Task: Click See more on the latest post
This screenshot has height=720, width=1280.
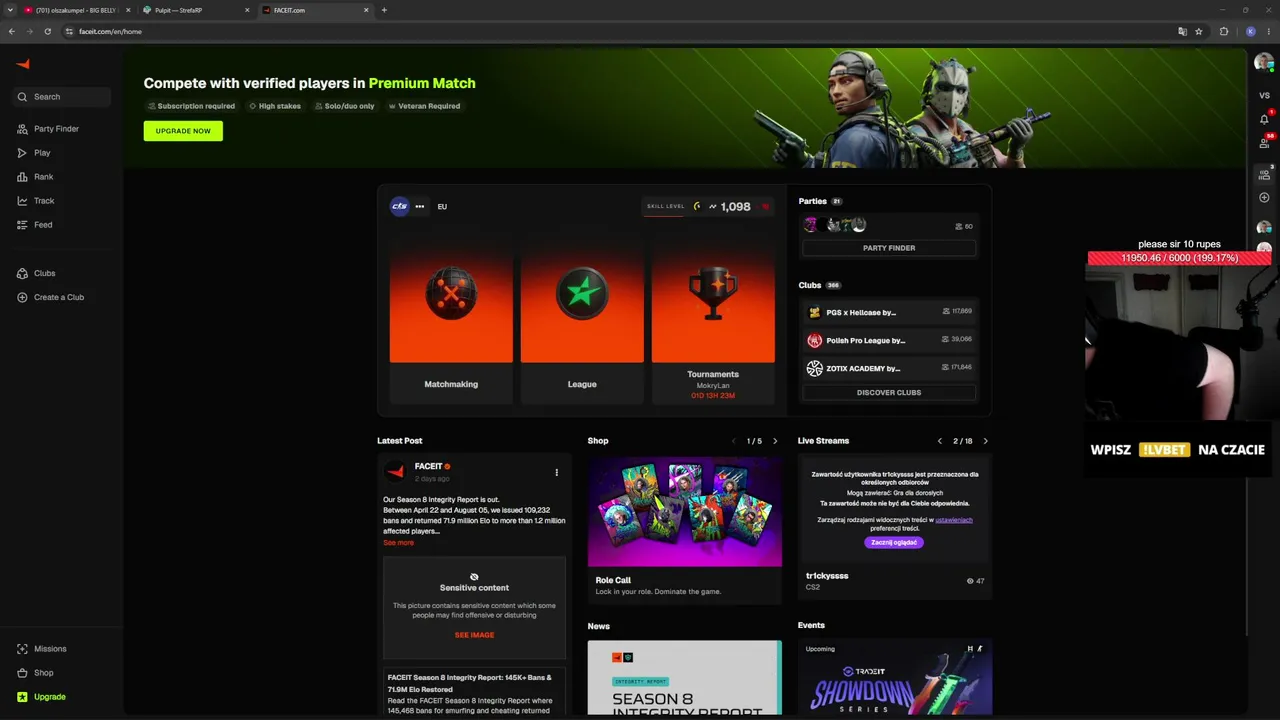Action: click(398, 543)
